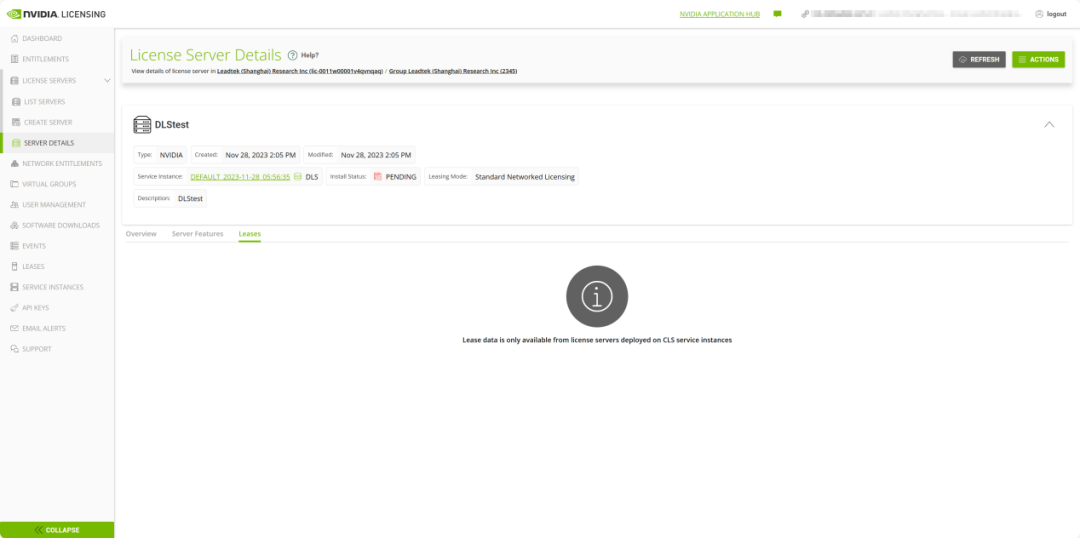Collapse the sidebar with COLLAPSE button
Viewport: 1080px width, 538px height.
coord(57,530)
